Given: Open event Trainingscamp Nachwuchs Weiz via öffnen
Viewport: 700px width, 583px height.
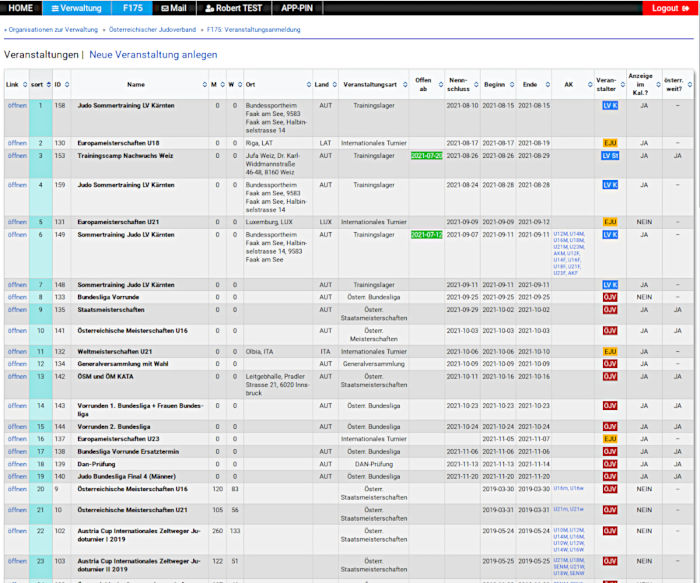Looking at the screenshot, I should 17,156.
